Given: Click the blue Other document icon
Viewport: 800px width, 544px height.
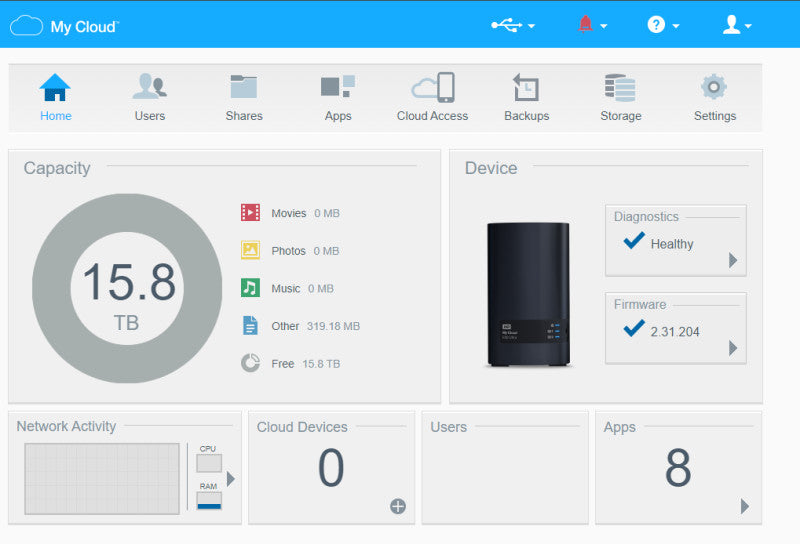Looking at the screenshot, I should (250, 326).
